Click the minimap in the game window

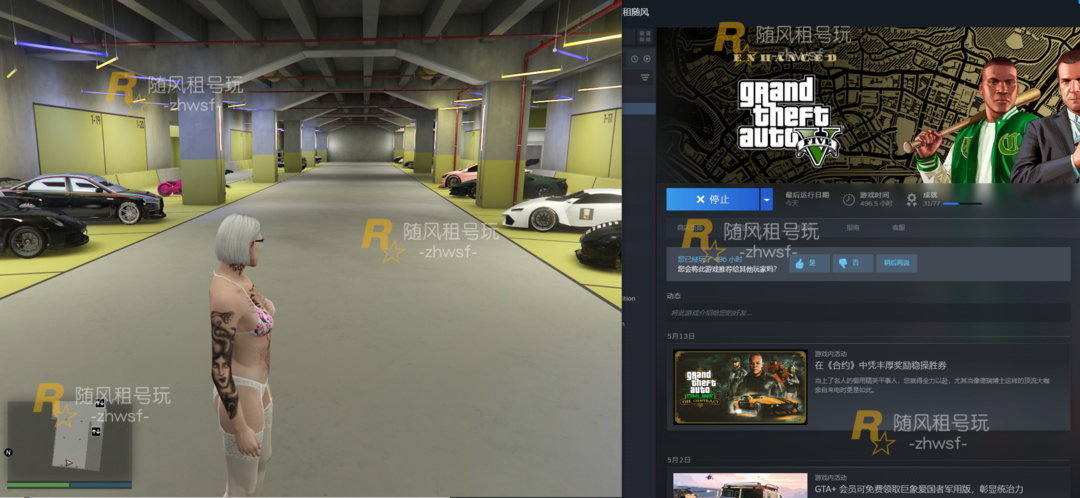[x=70, y=441]
